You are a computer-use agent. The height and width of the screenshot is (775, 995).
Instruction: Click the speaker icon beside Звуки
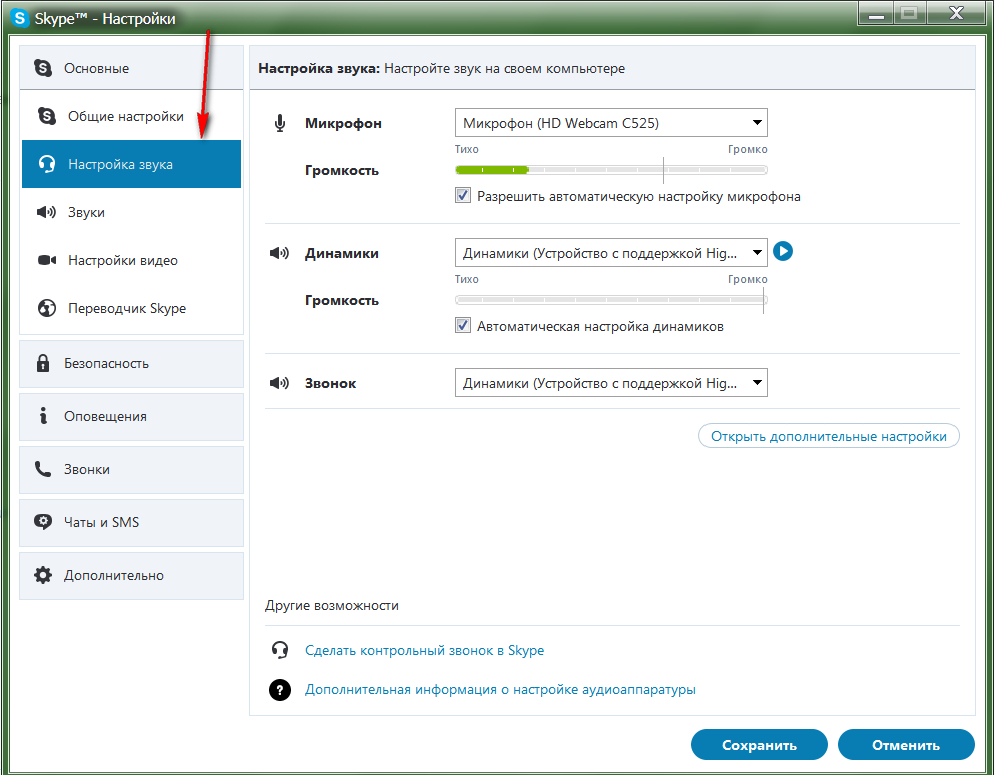point(46,212)
